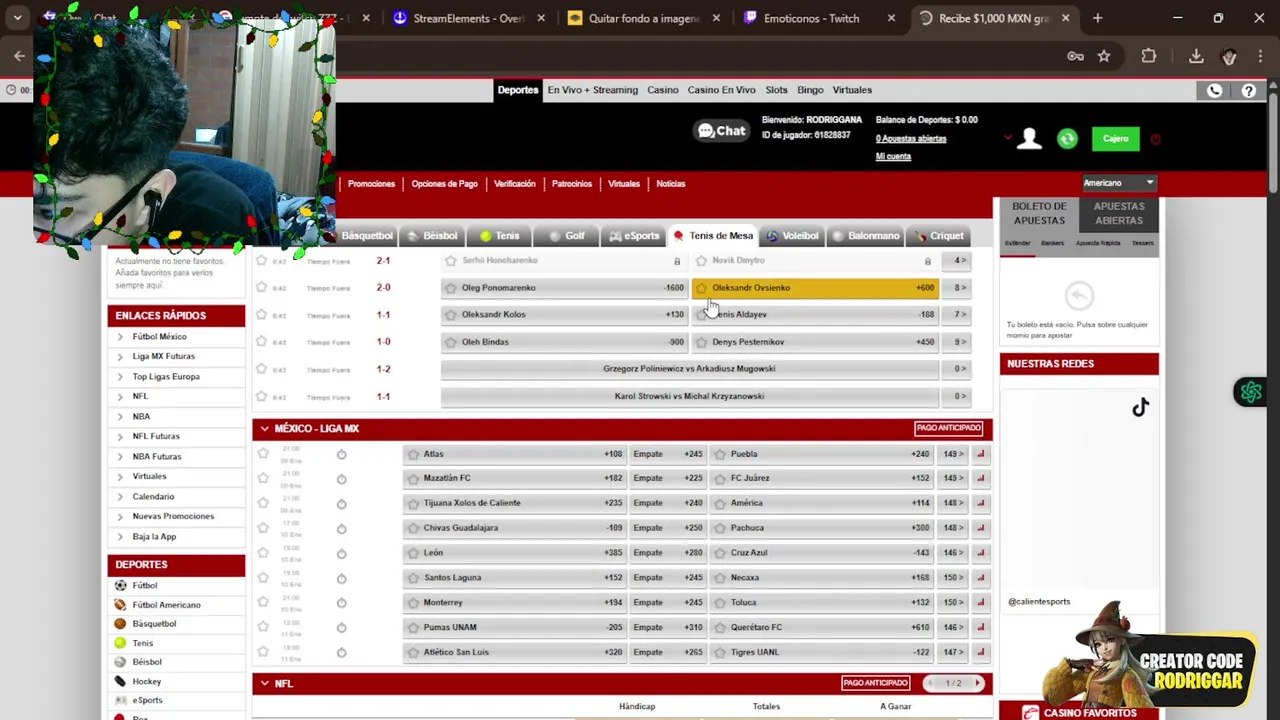
Task: Click the green Cajero button
Action: pyautogui.click(x=1116, y=139)
